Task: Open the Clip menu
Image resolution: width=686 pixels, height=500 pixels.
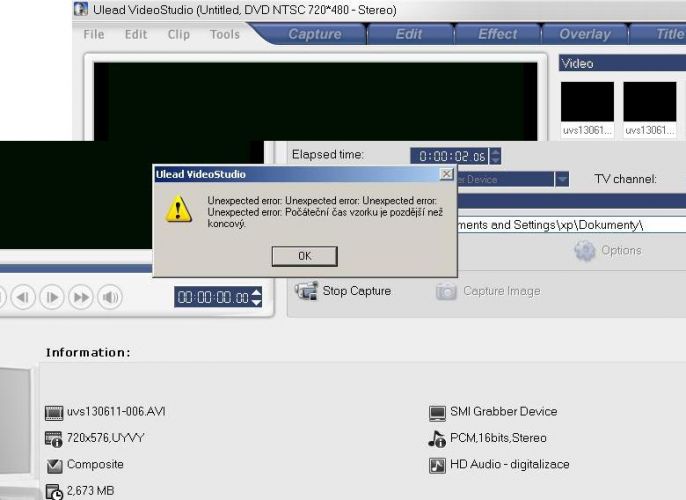Action: point(178,34)
